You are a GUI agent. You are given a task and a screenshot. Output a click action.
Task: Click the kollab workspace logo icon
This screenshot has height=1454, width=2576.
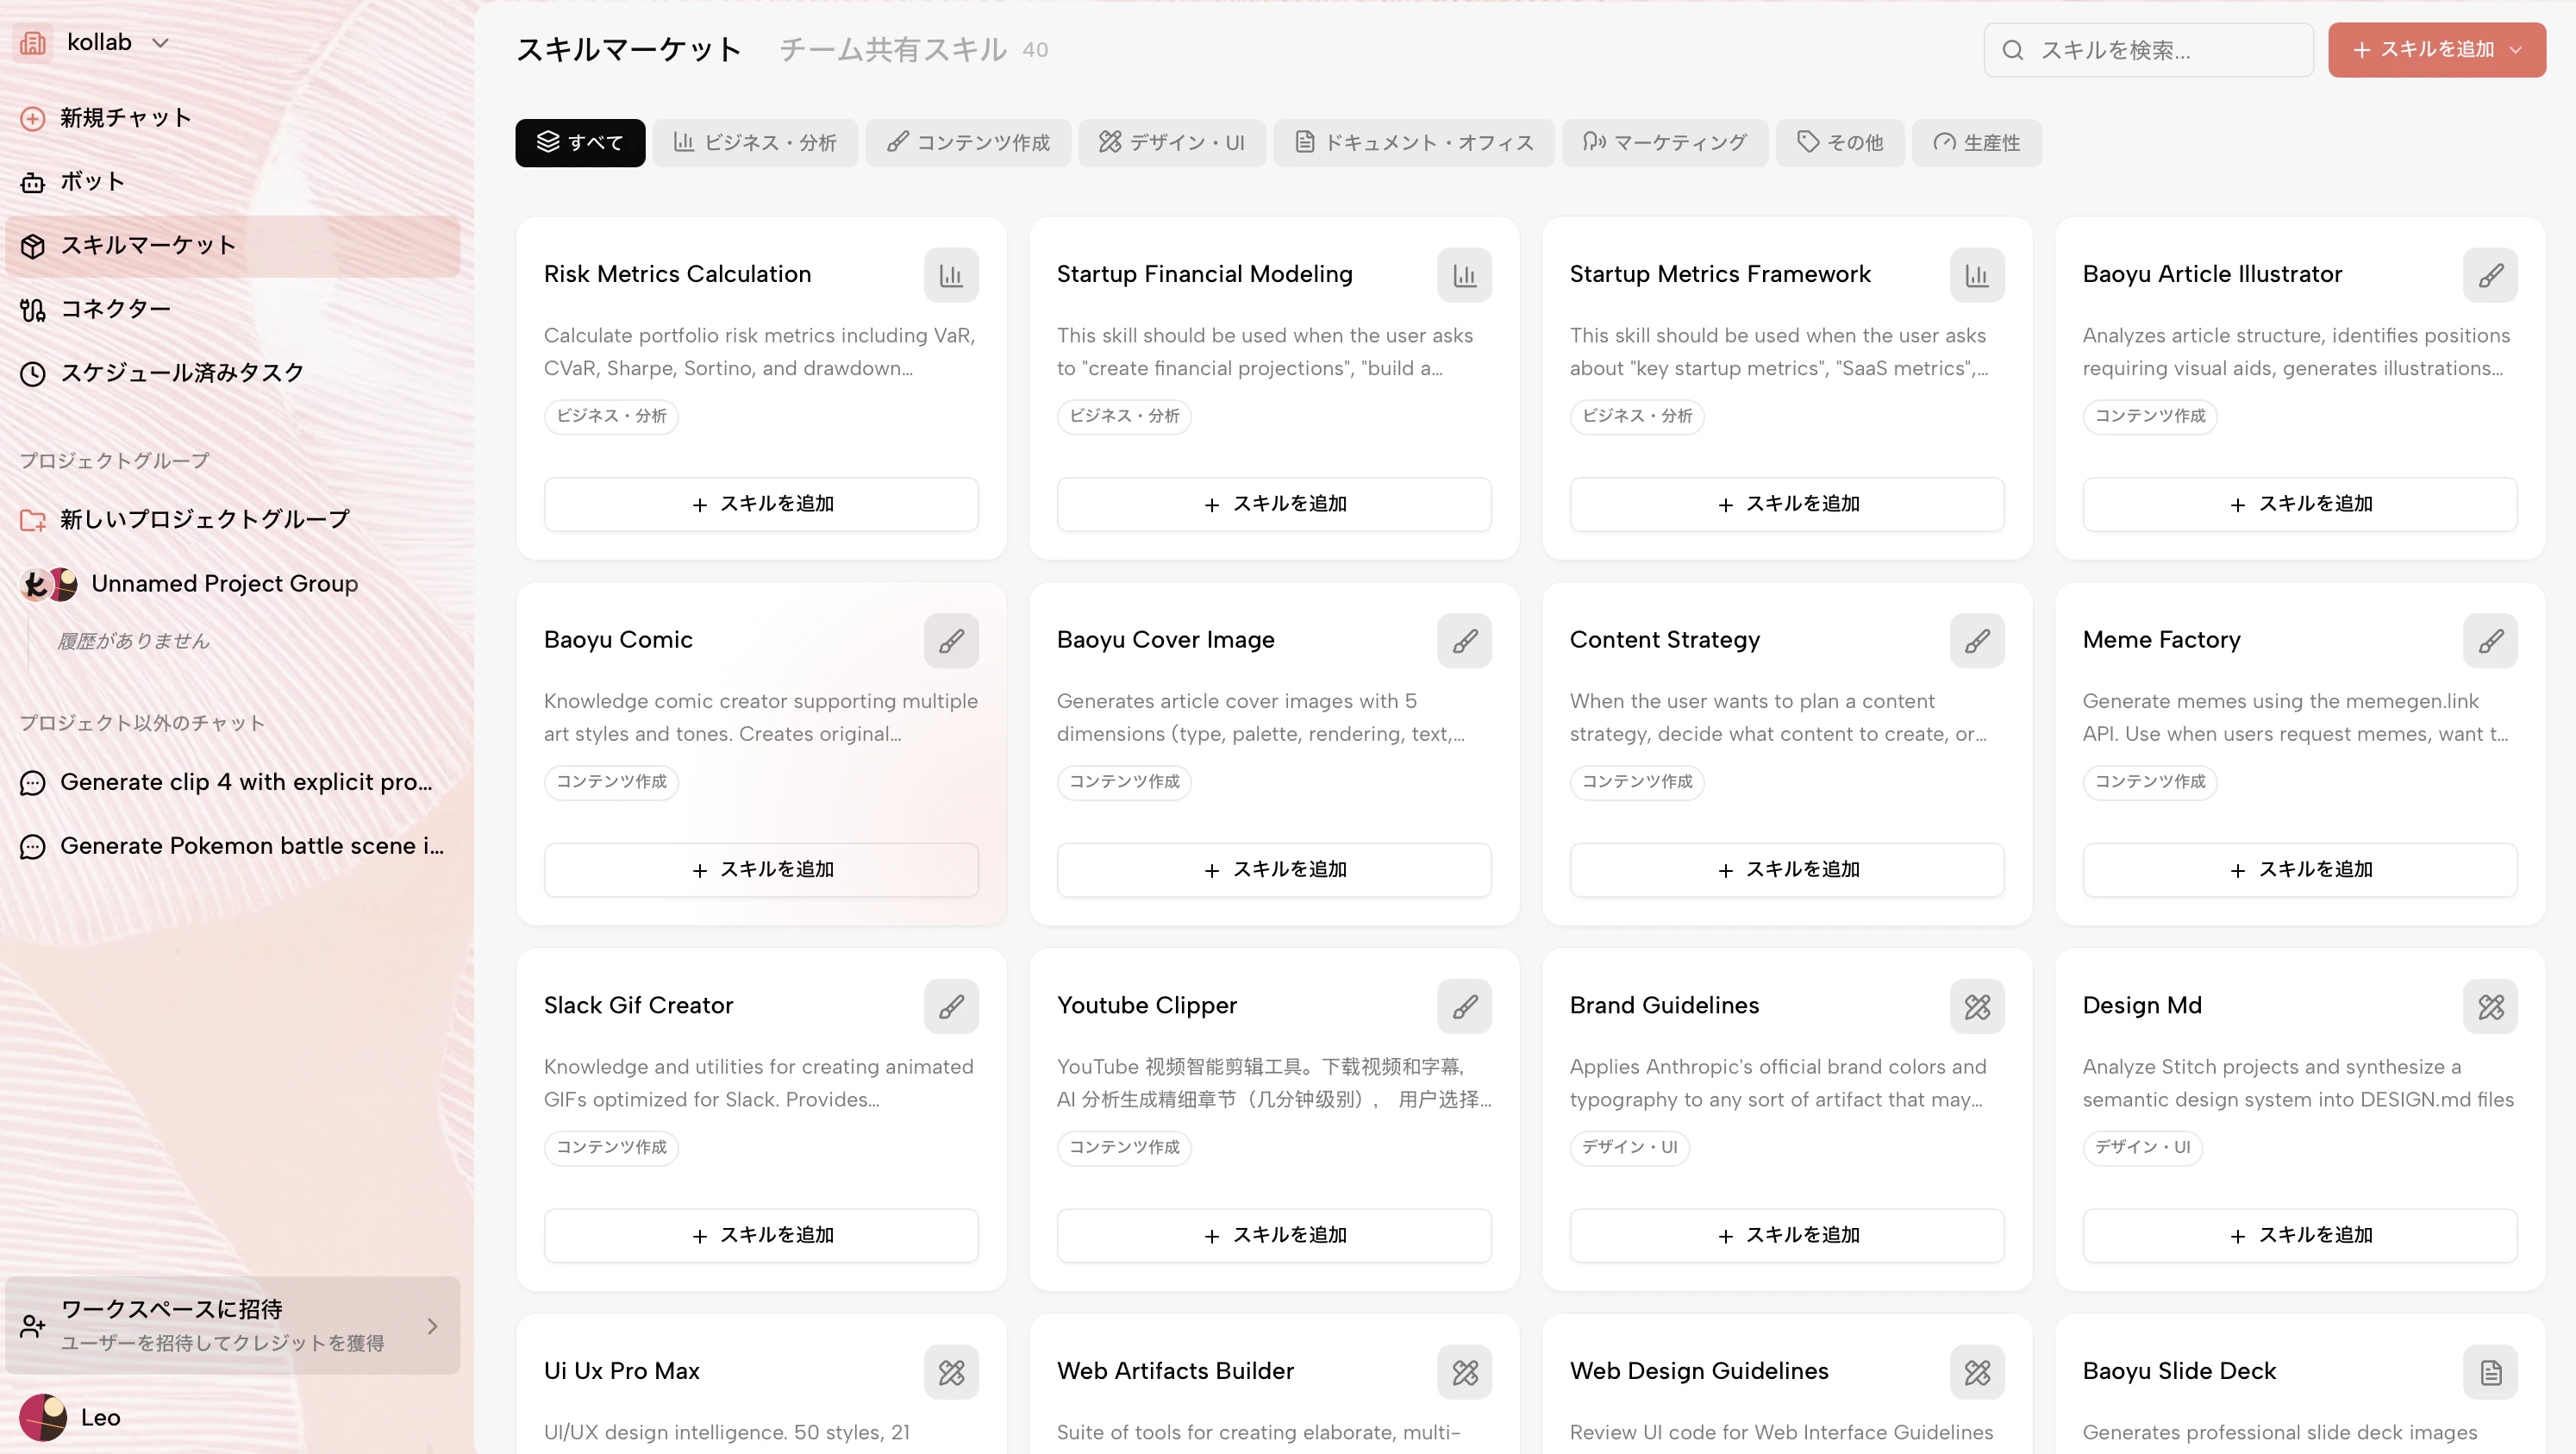point(33,43)
